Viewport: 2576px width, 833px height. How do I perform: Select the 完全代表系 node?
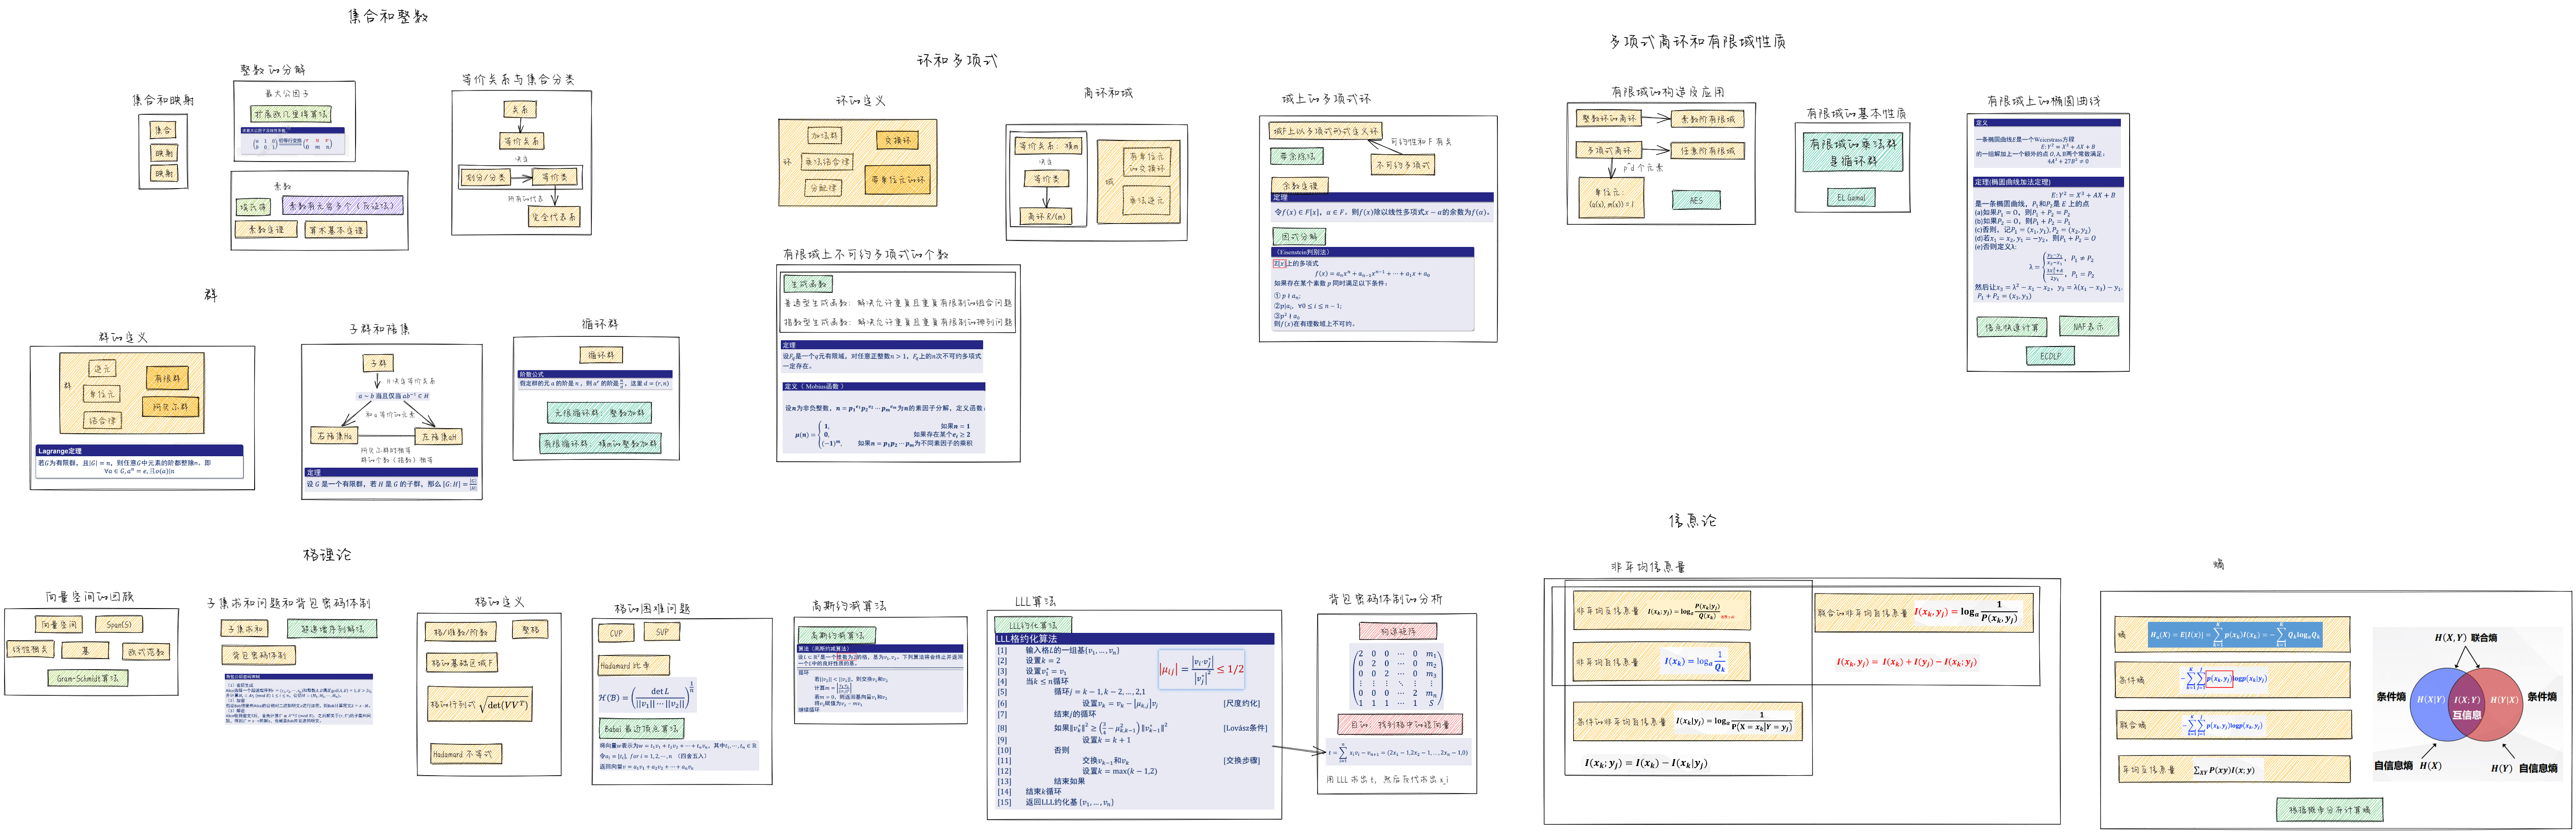[554, 217]
